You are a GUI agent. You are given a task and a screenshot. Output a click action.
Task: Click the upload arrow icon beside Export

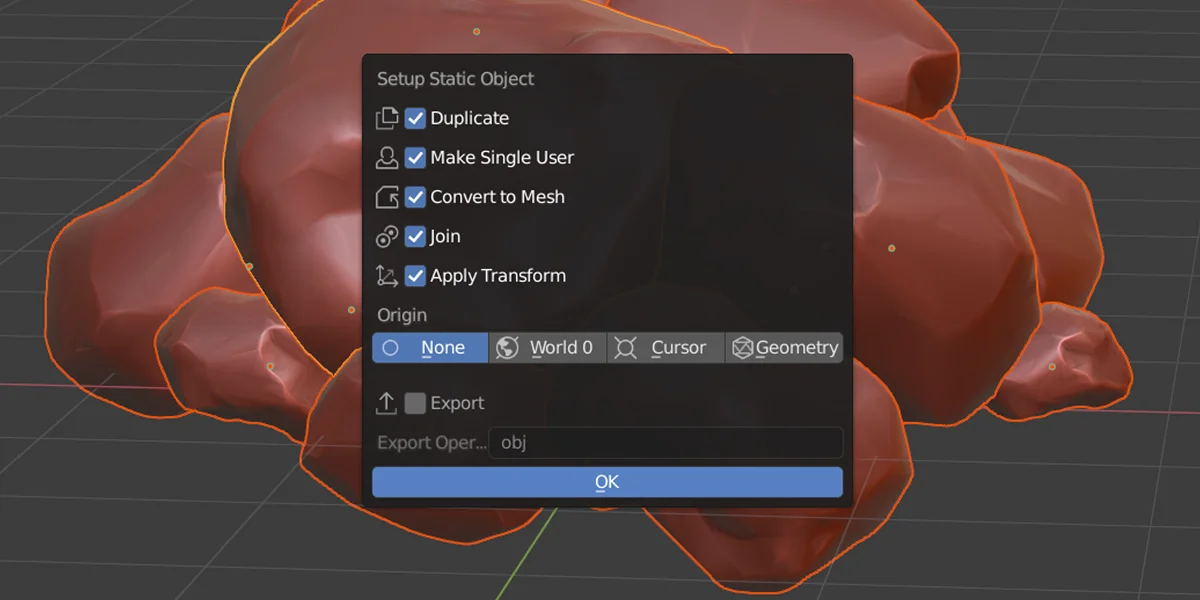point(388,402)
